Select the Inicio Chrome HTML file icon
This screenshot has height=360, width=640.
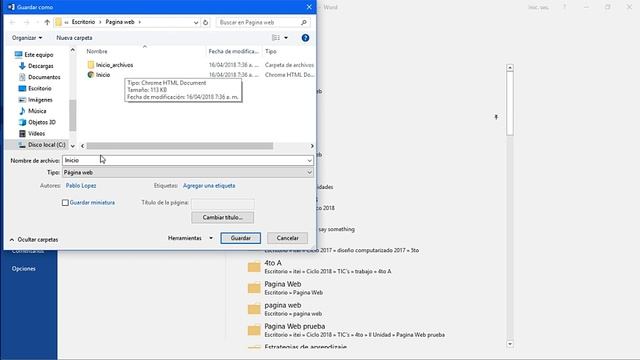click(x=91, y=75)
